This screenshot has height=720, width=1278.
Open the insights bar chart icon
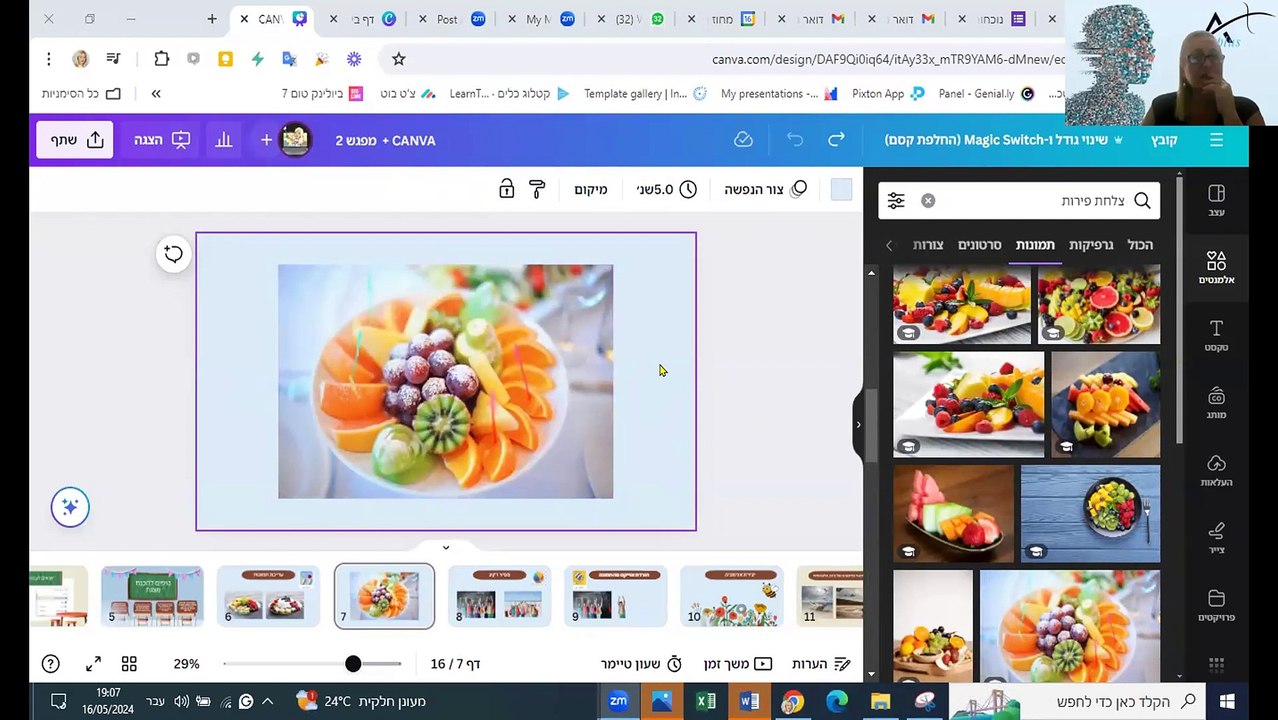(x=224, y=140)
